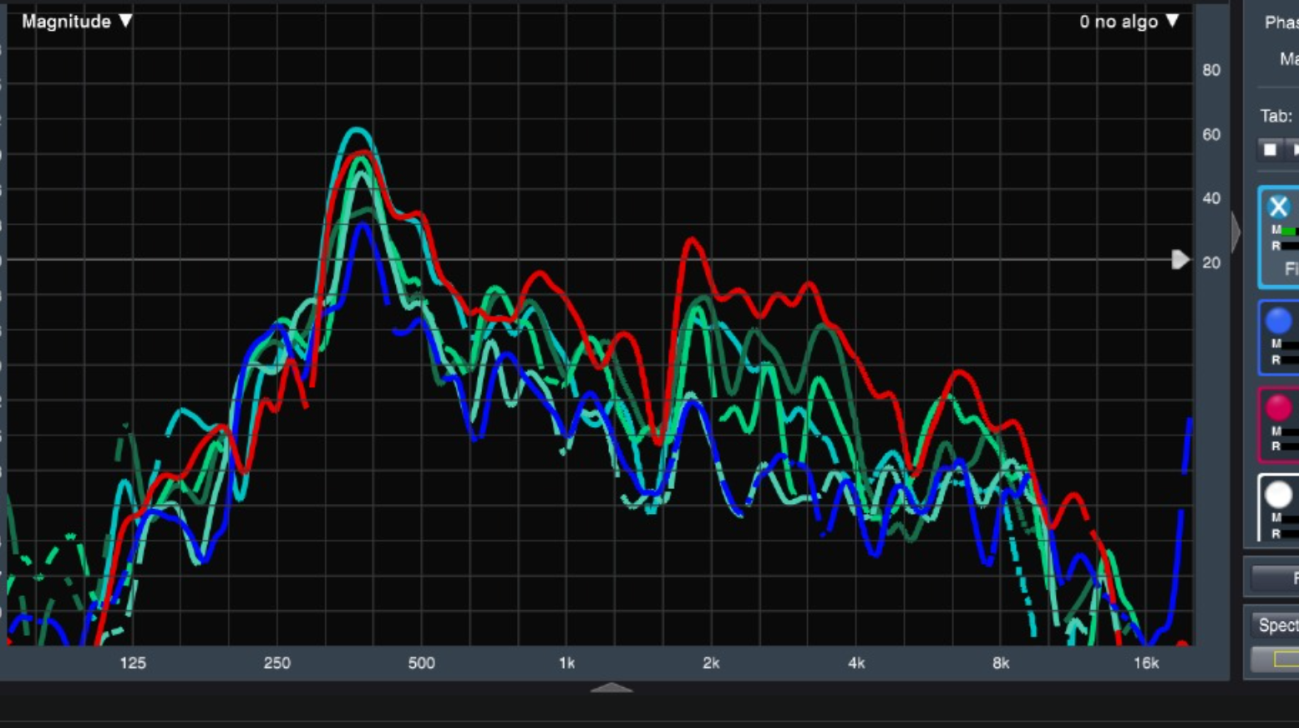Click the cyan X measurement engine icon

point(1278,207)
